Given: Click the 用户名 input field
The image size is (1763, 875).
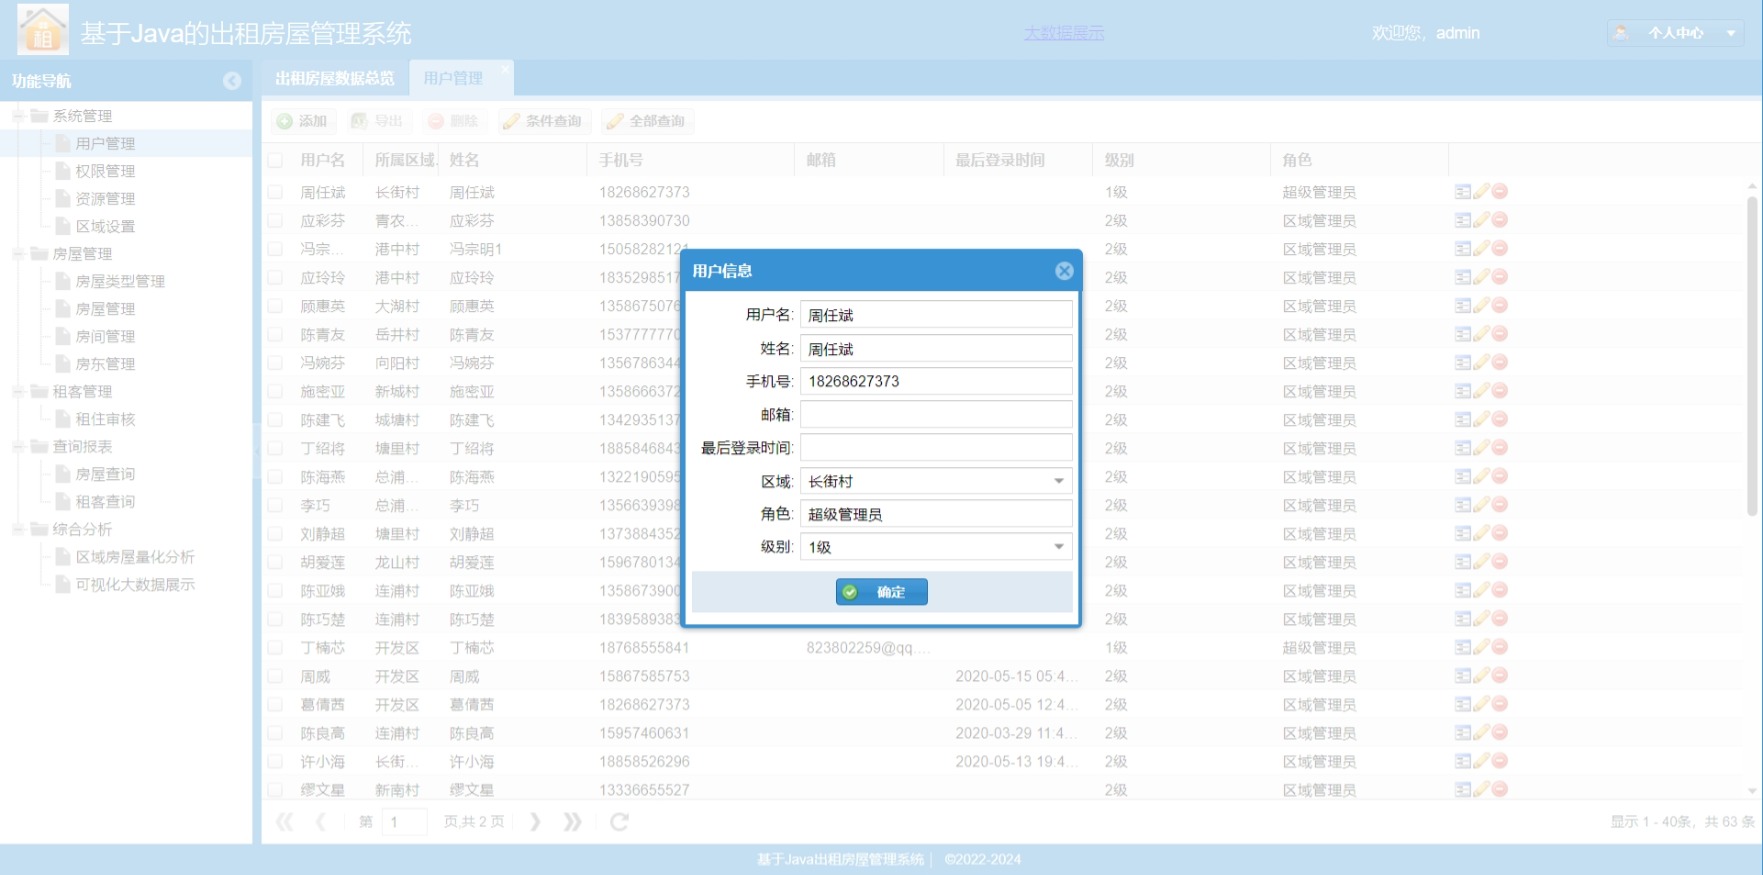Looking at the screenshot, I should [x=936, y=315].
